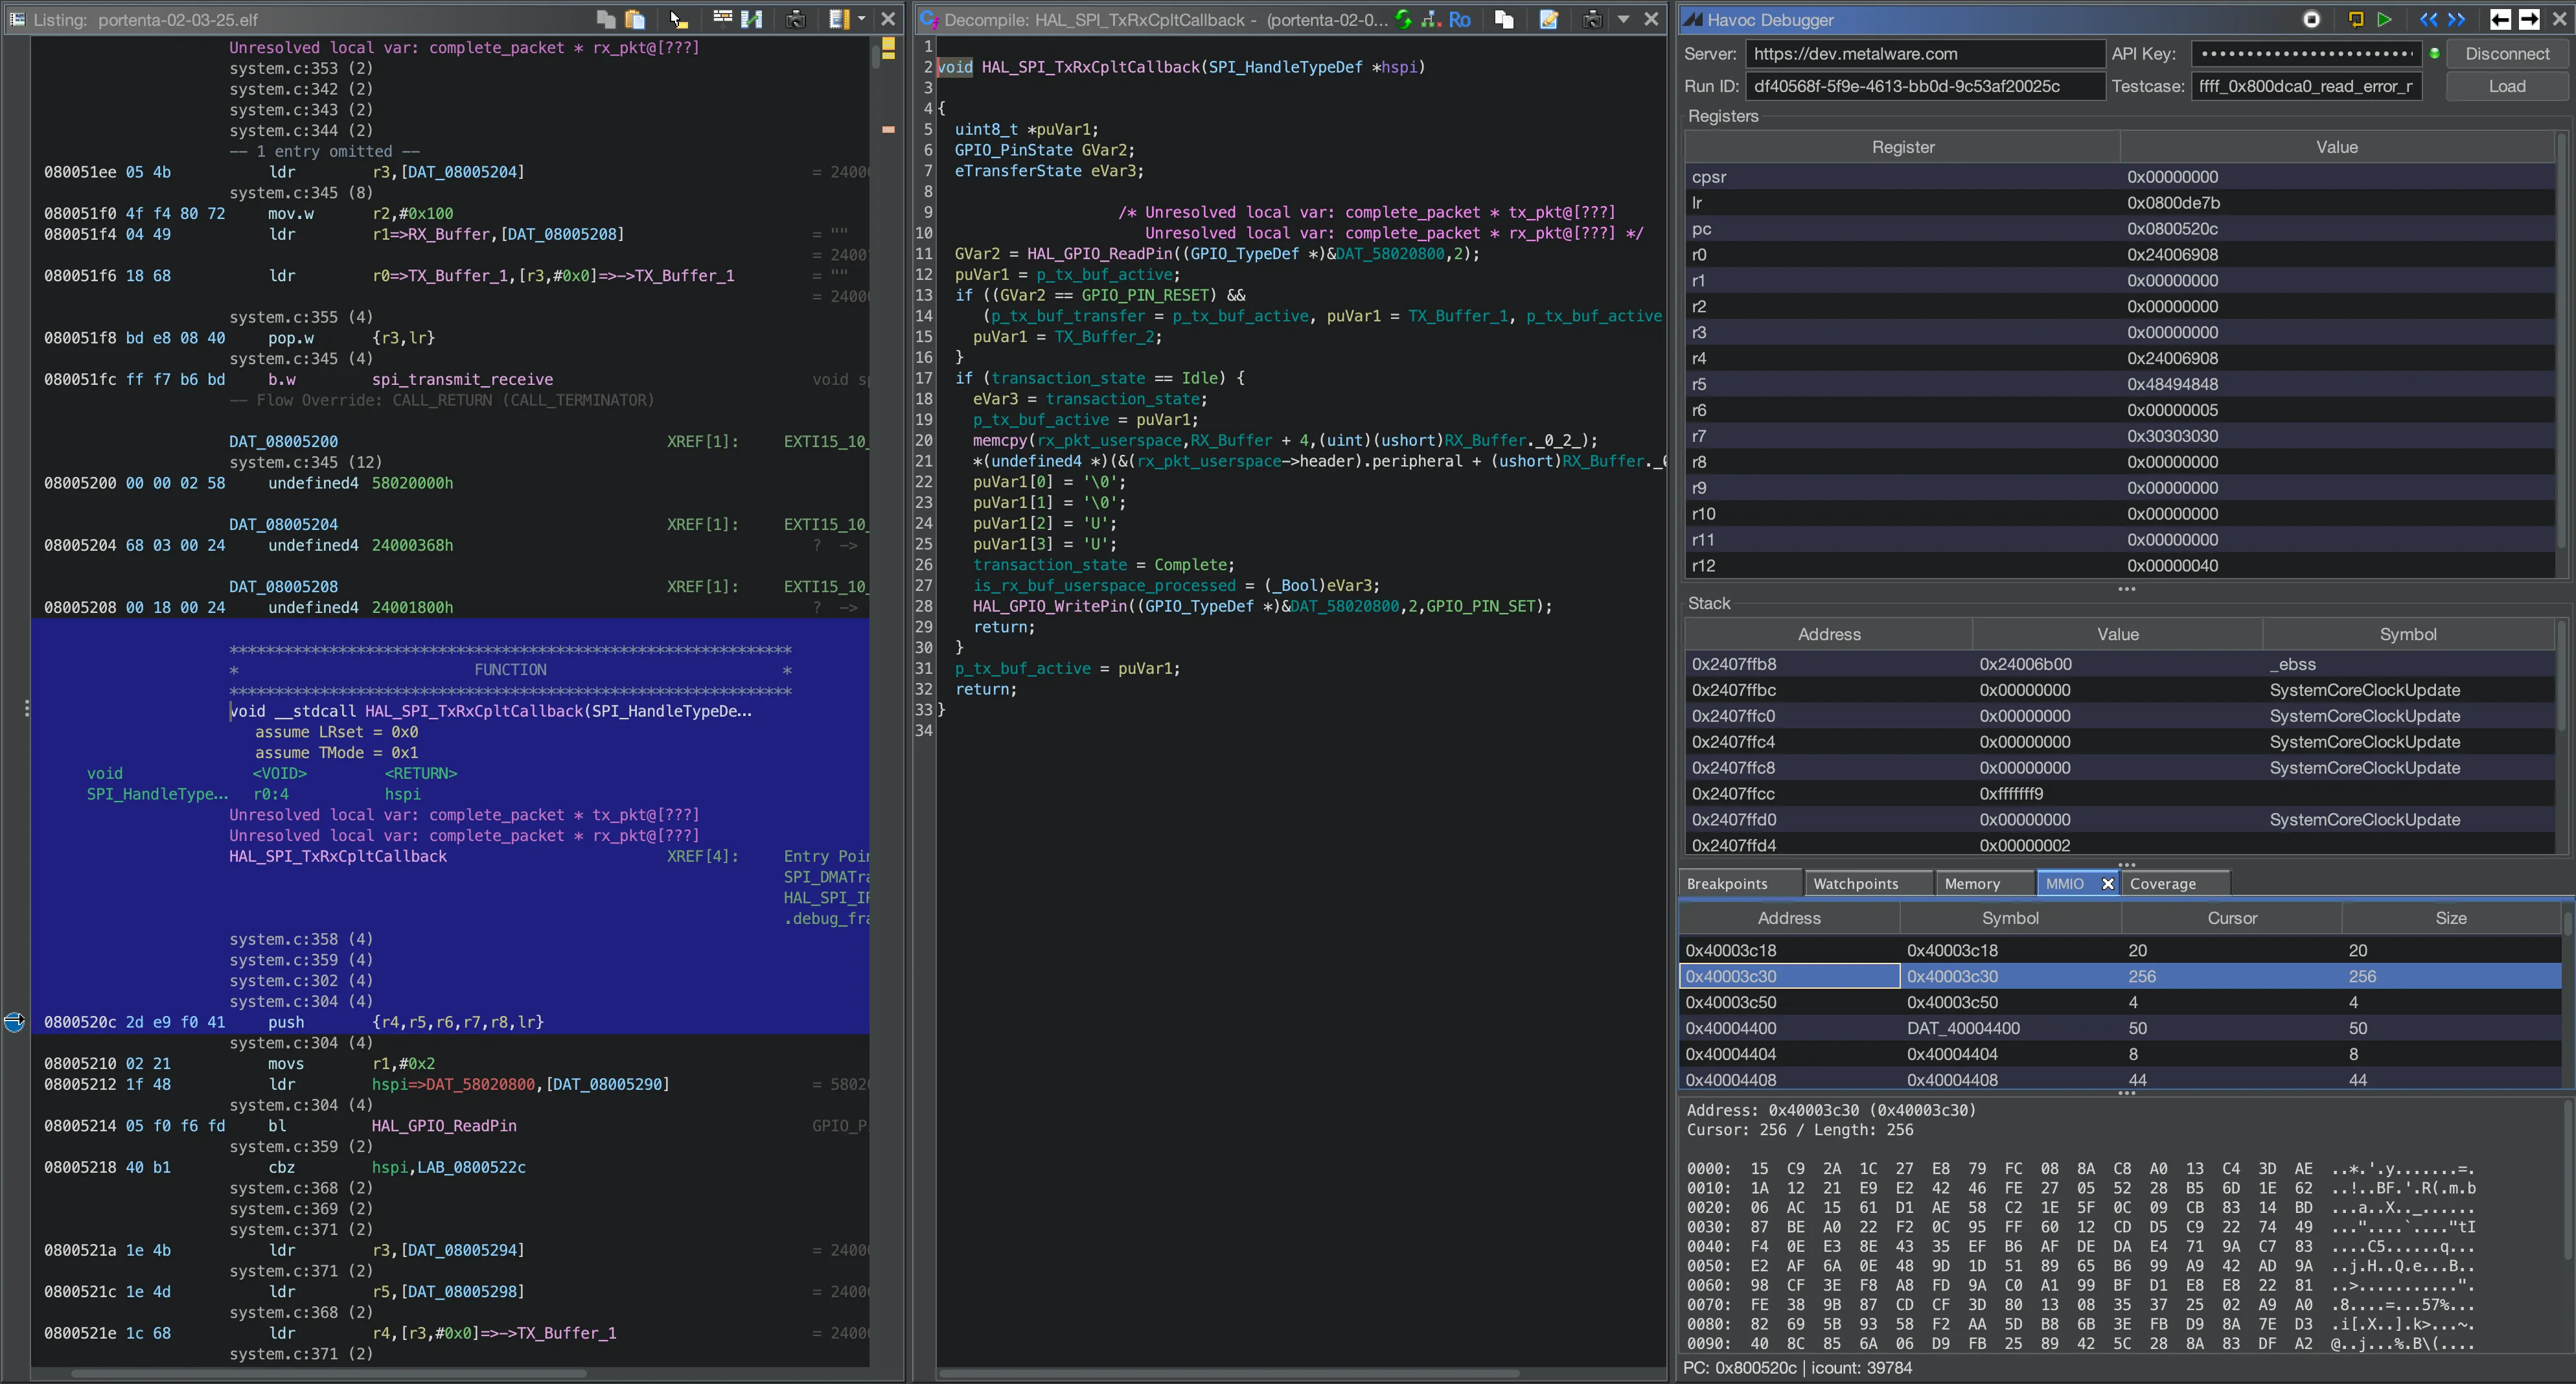
Task: Click the stop record icon in Havoc Debugger
Action: tap(2311, 19)
